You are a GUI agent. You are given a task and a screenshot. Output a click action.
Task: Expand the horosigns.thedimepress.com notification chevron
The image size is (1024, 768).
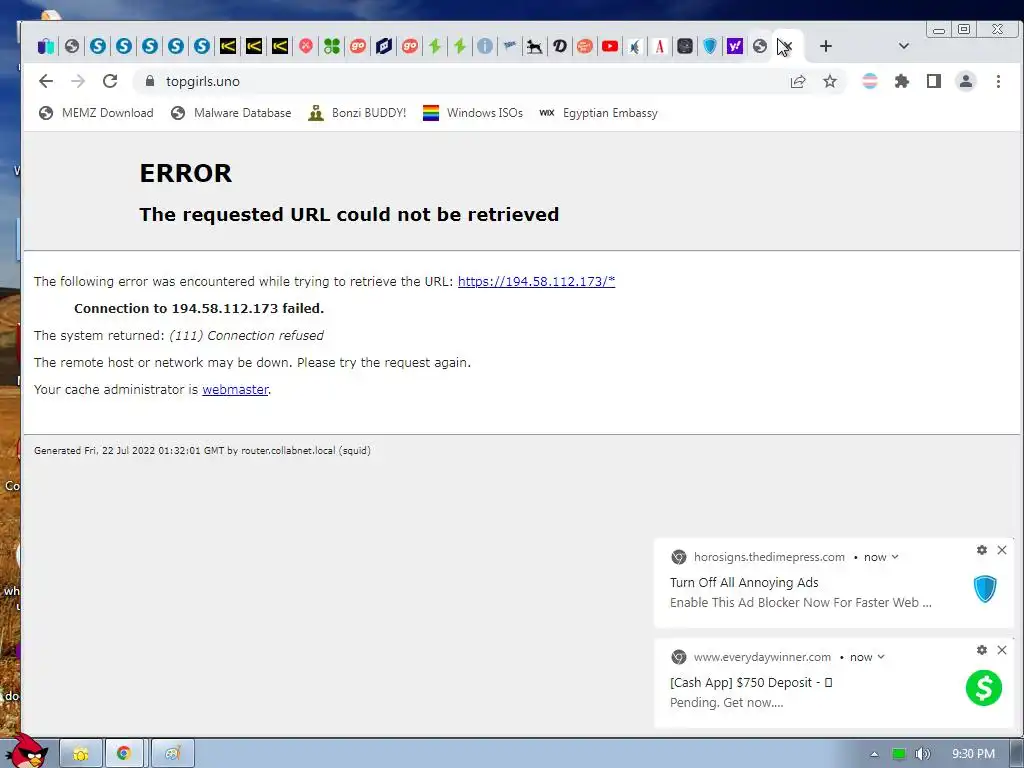pyautogui.click(x=895, y=557)
